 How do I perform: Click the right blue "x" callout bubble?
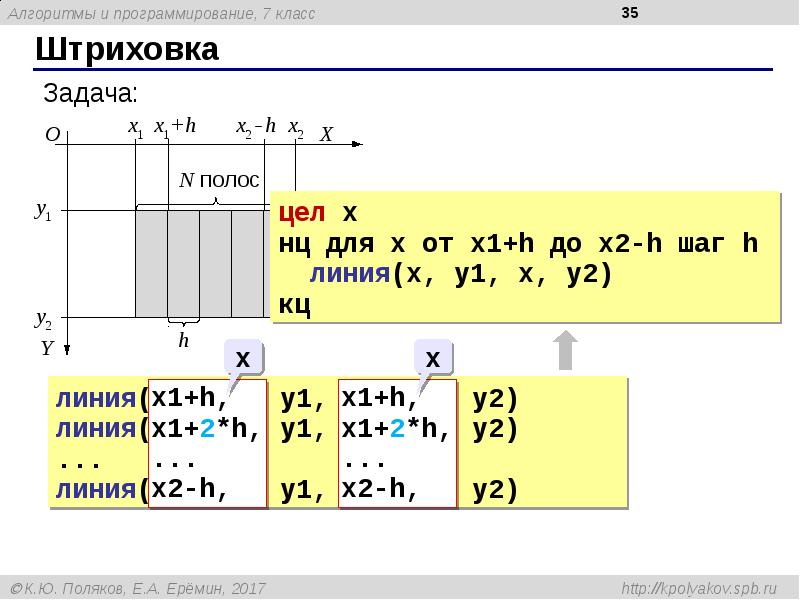[433, 358]
